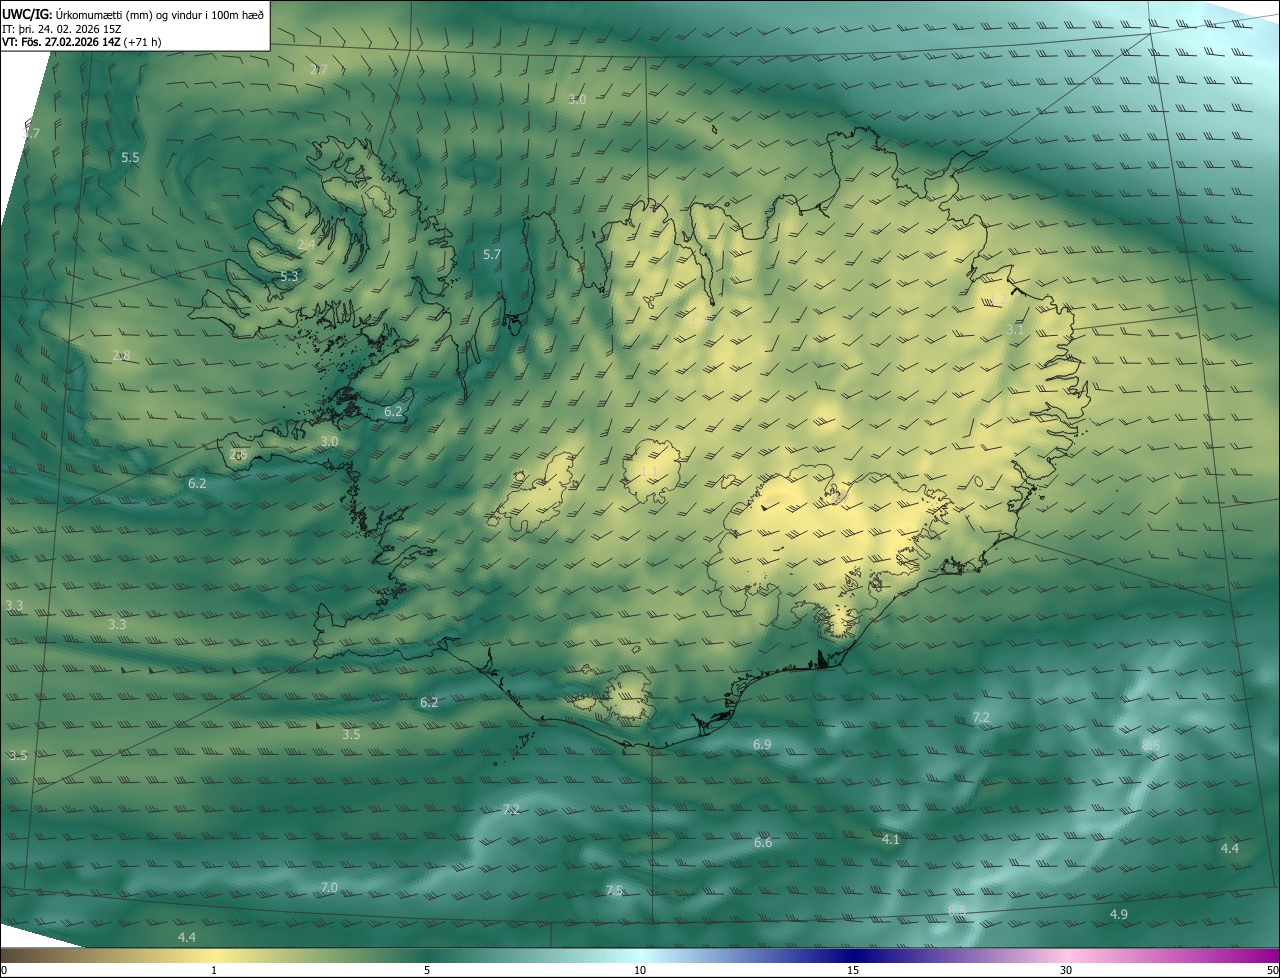The image size is (1280, 978).
Task: Click the valid time "VT: Fös. 27.02.2026 14Z (+71 h)"
Action: click(x=82, y=42)
